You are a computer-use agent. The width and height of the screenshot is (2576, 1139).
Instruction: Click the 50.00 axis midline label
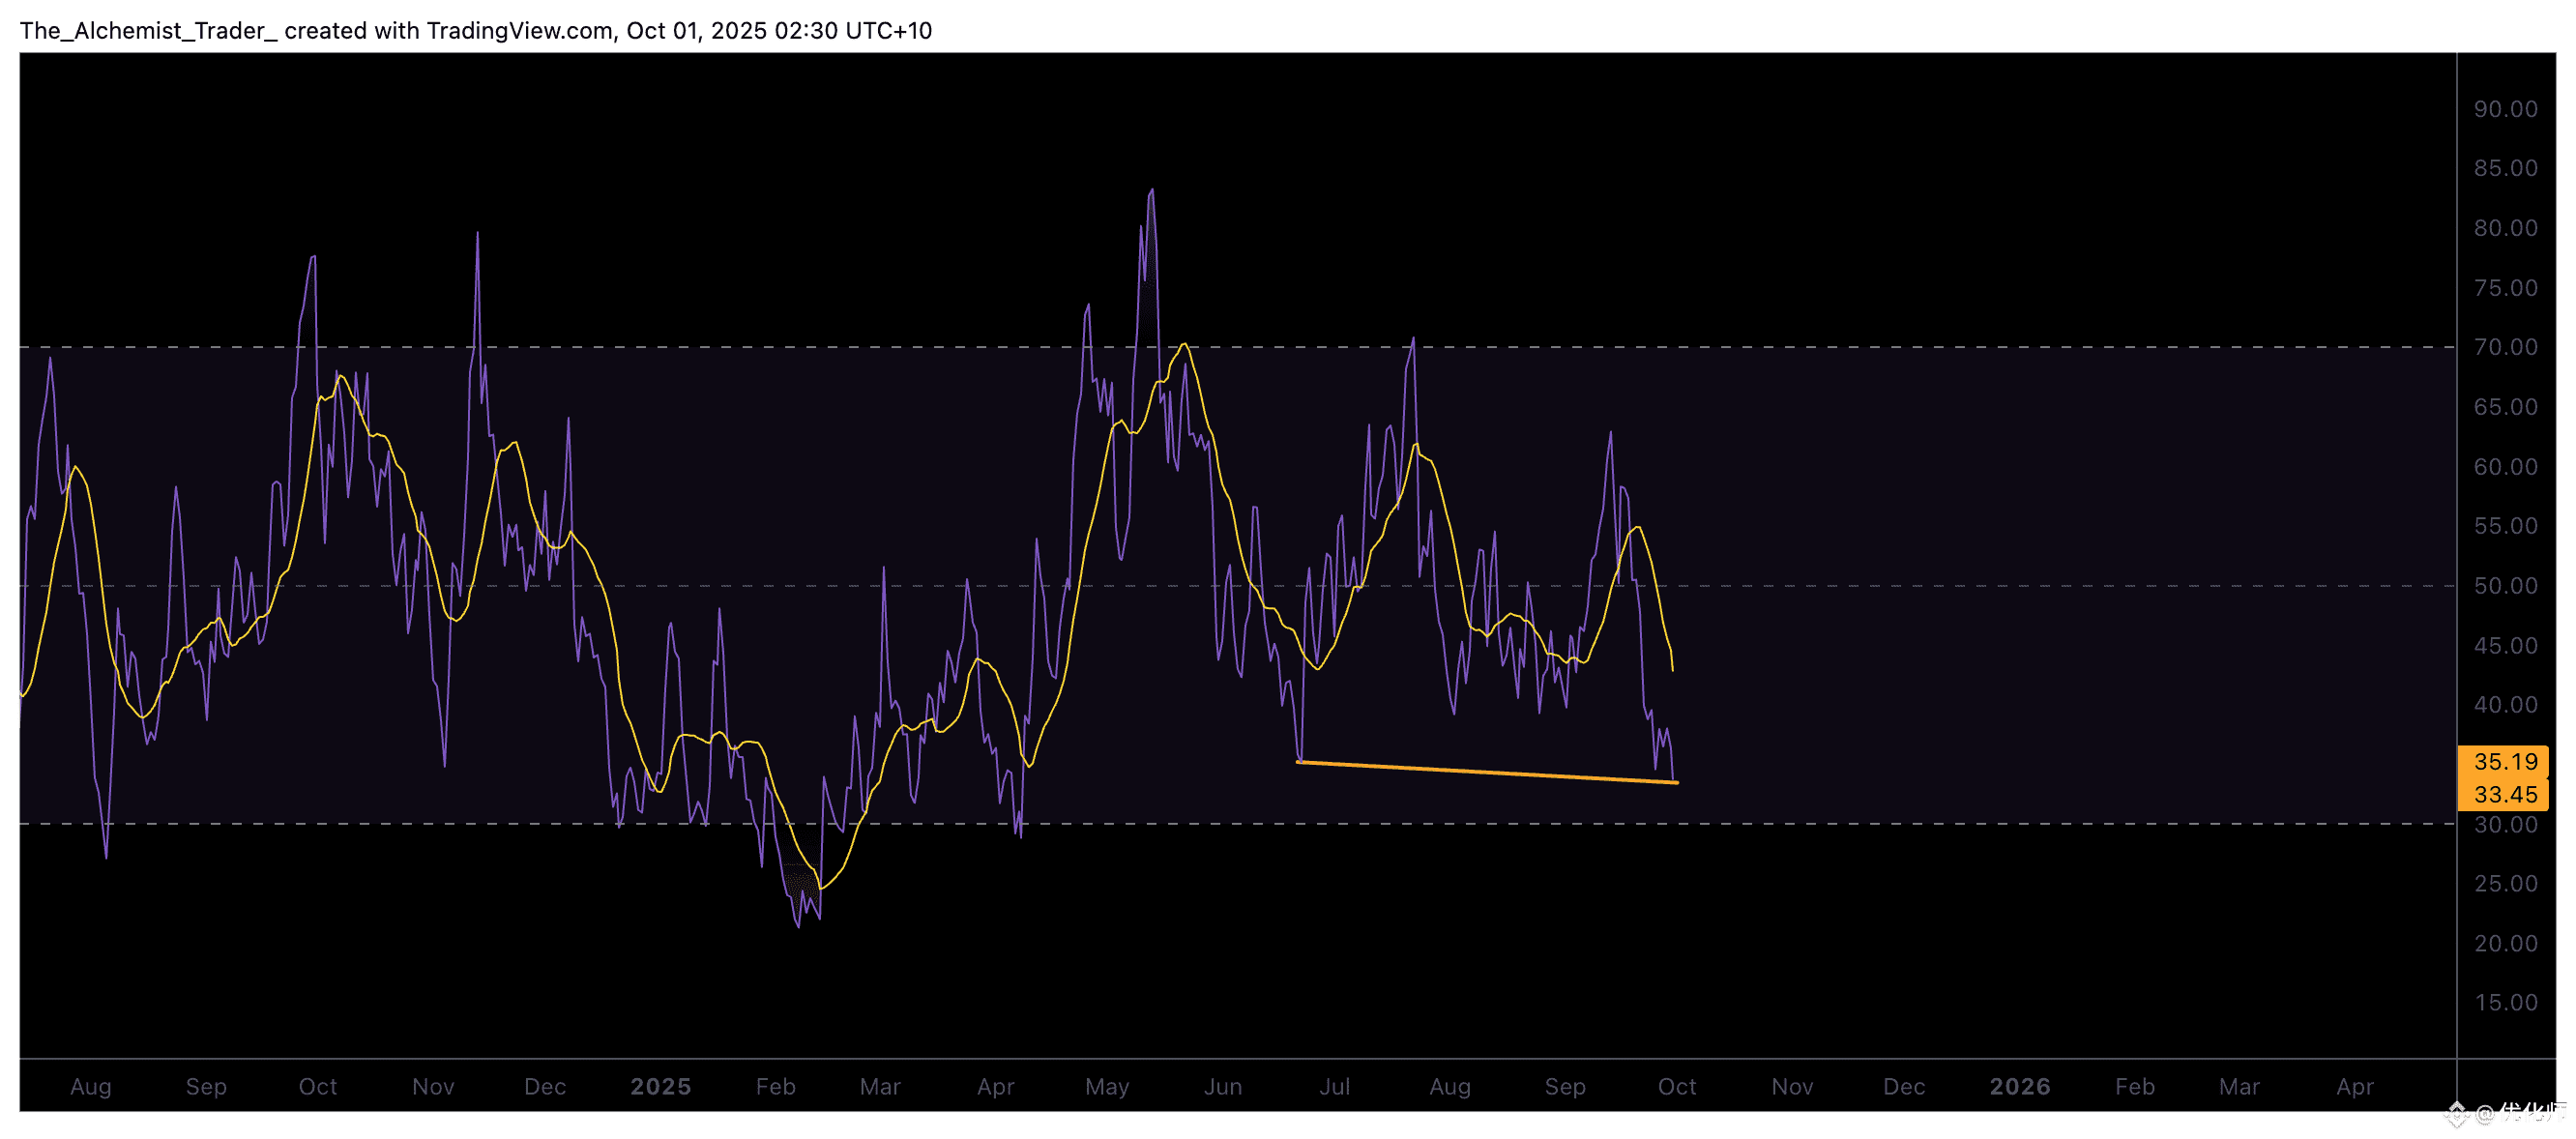(x=2504, y=586)
